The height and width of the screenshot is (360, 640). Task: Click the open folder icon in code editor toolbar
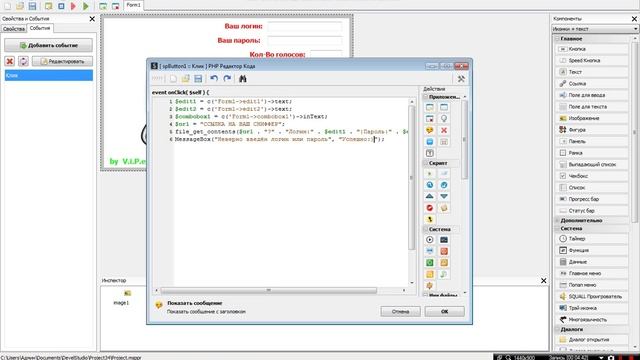click(x=186, y=78)
